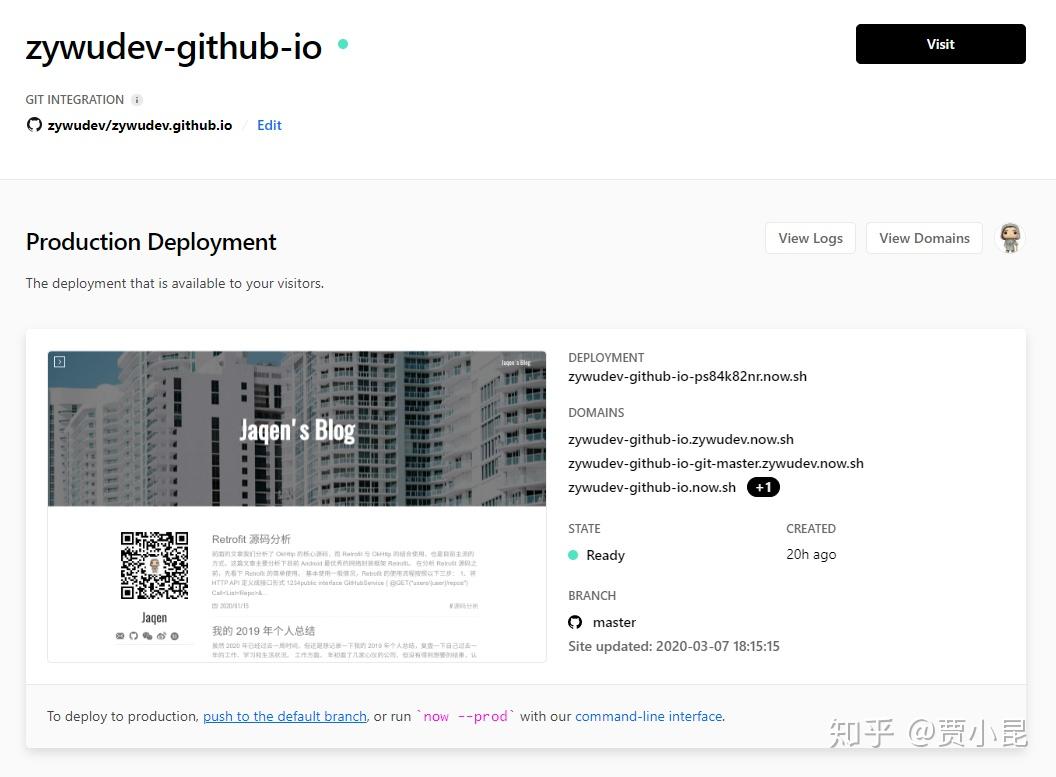Select the GIT INTEGRATION label
The image size is (1056, 777).
tap(75, 100)
